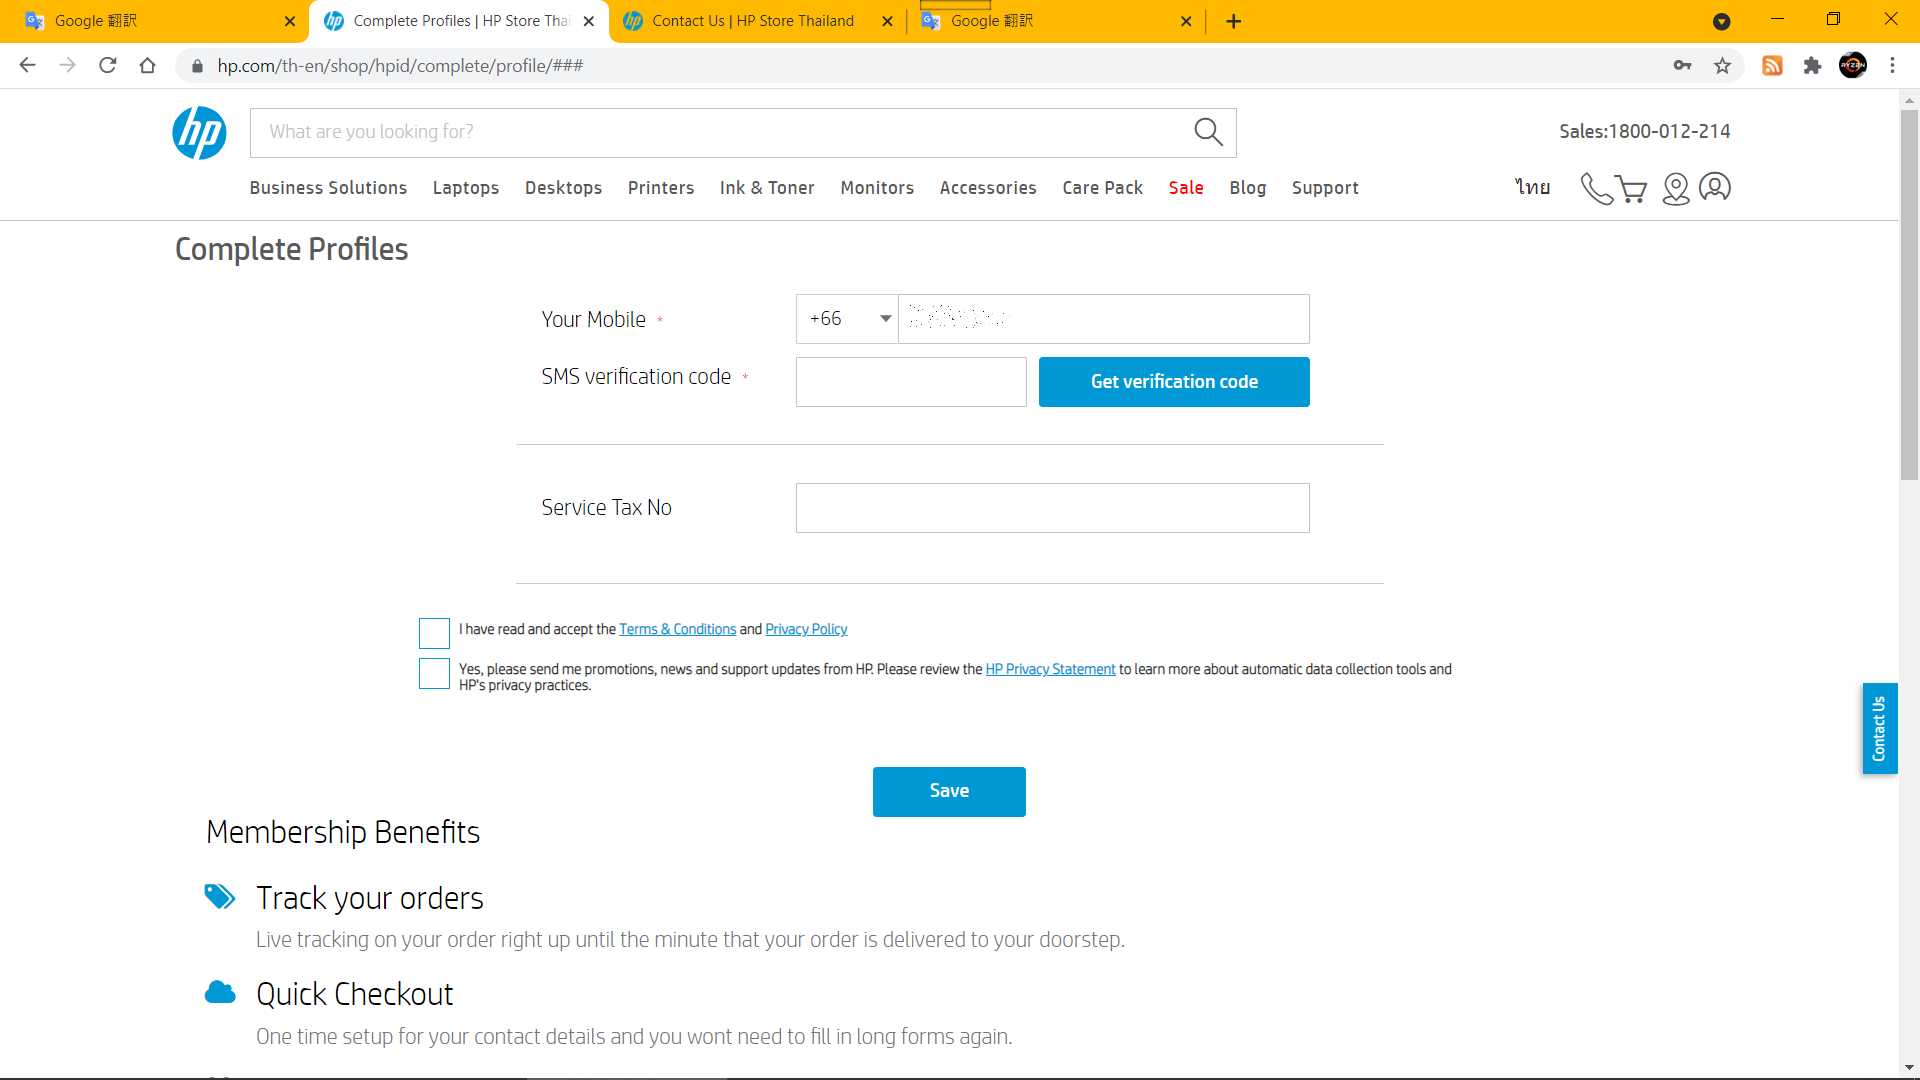Click the mobile number input field

pos(1103,319)
